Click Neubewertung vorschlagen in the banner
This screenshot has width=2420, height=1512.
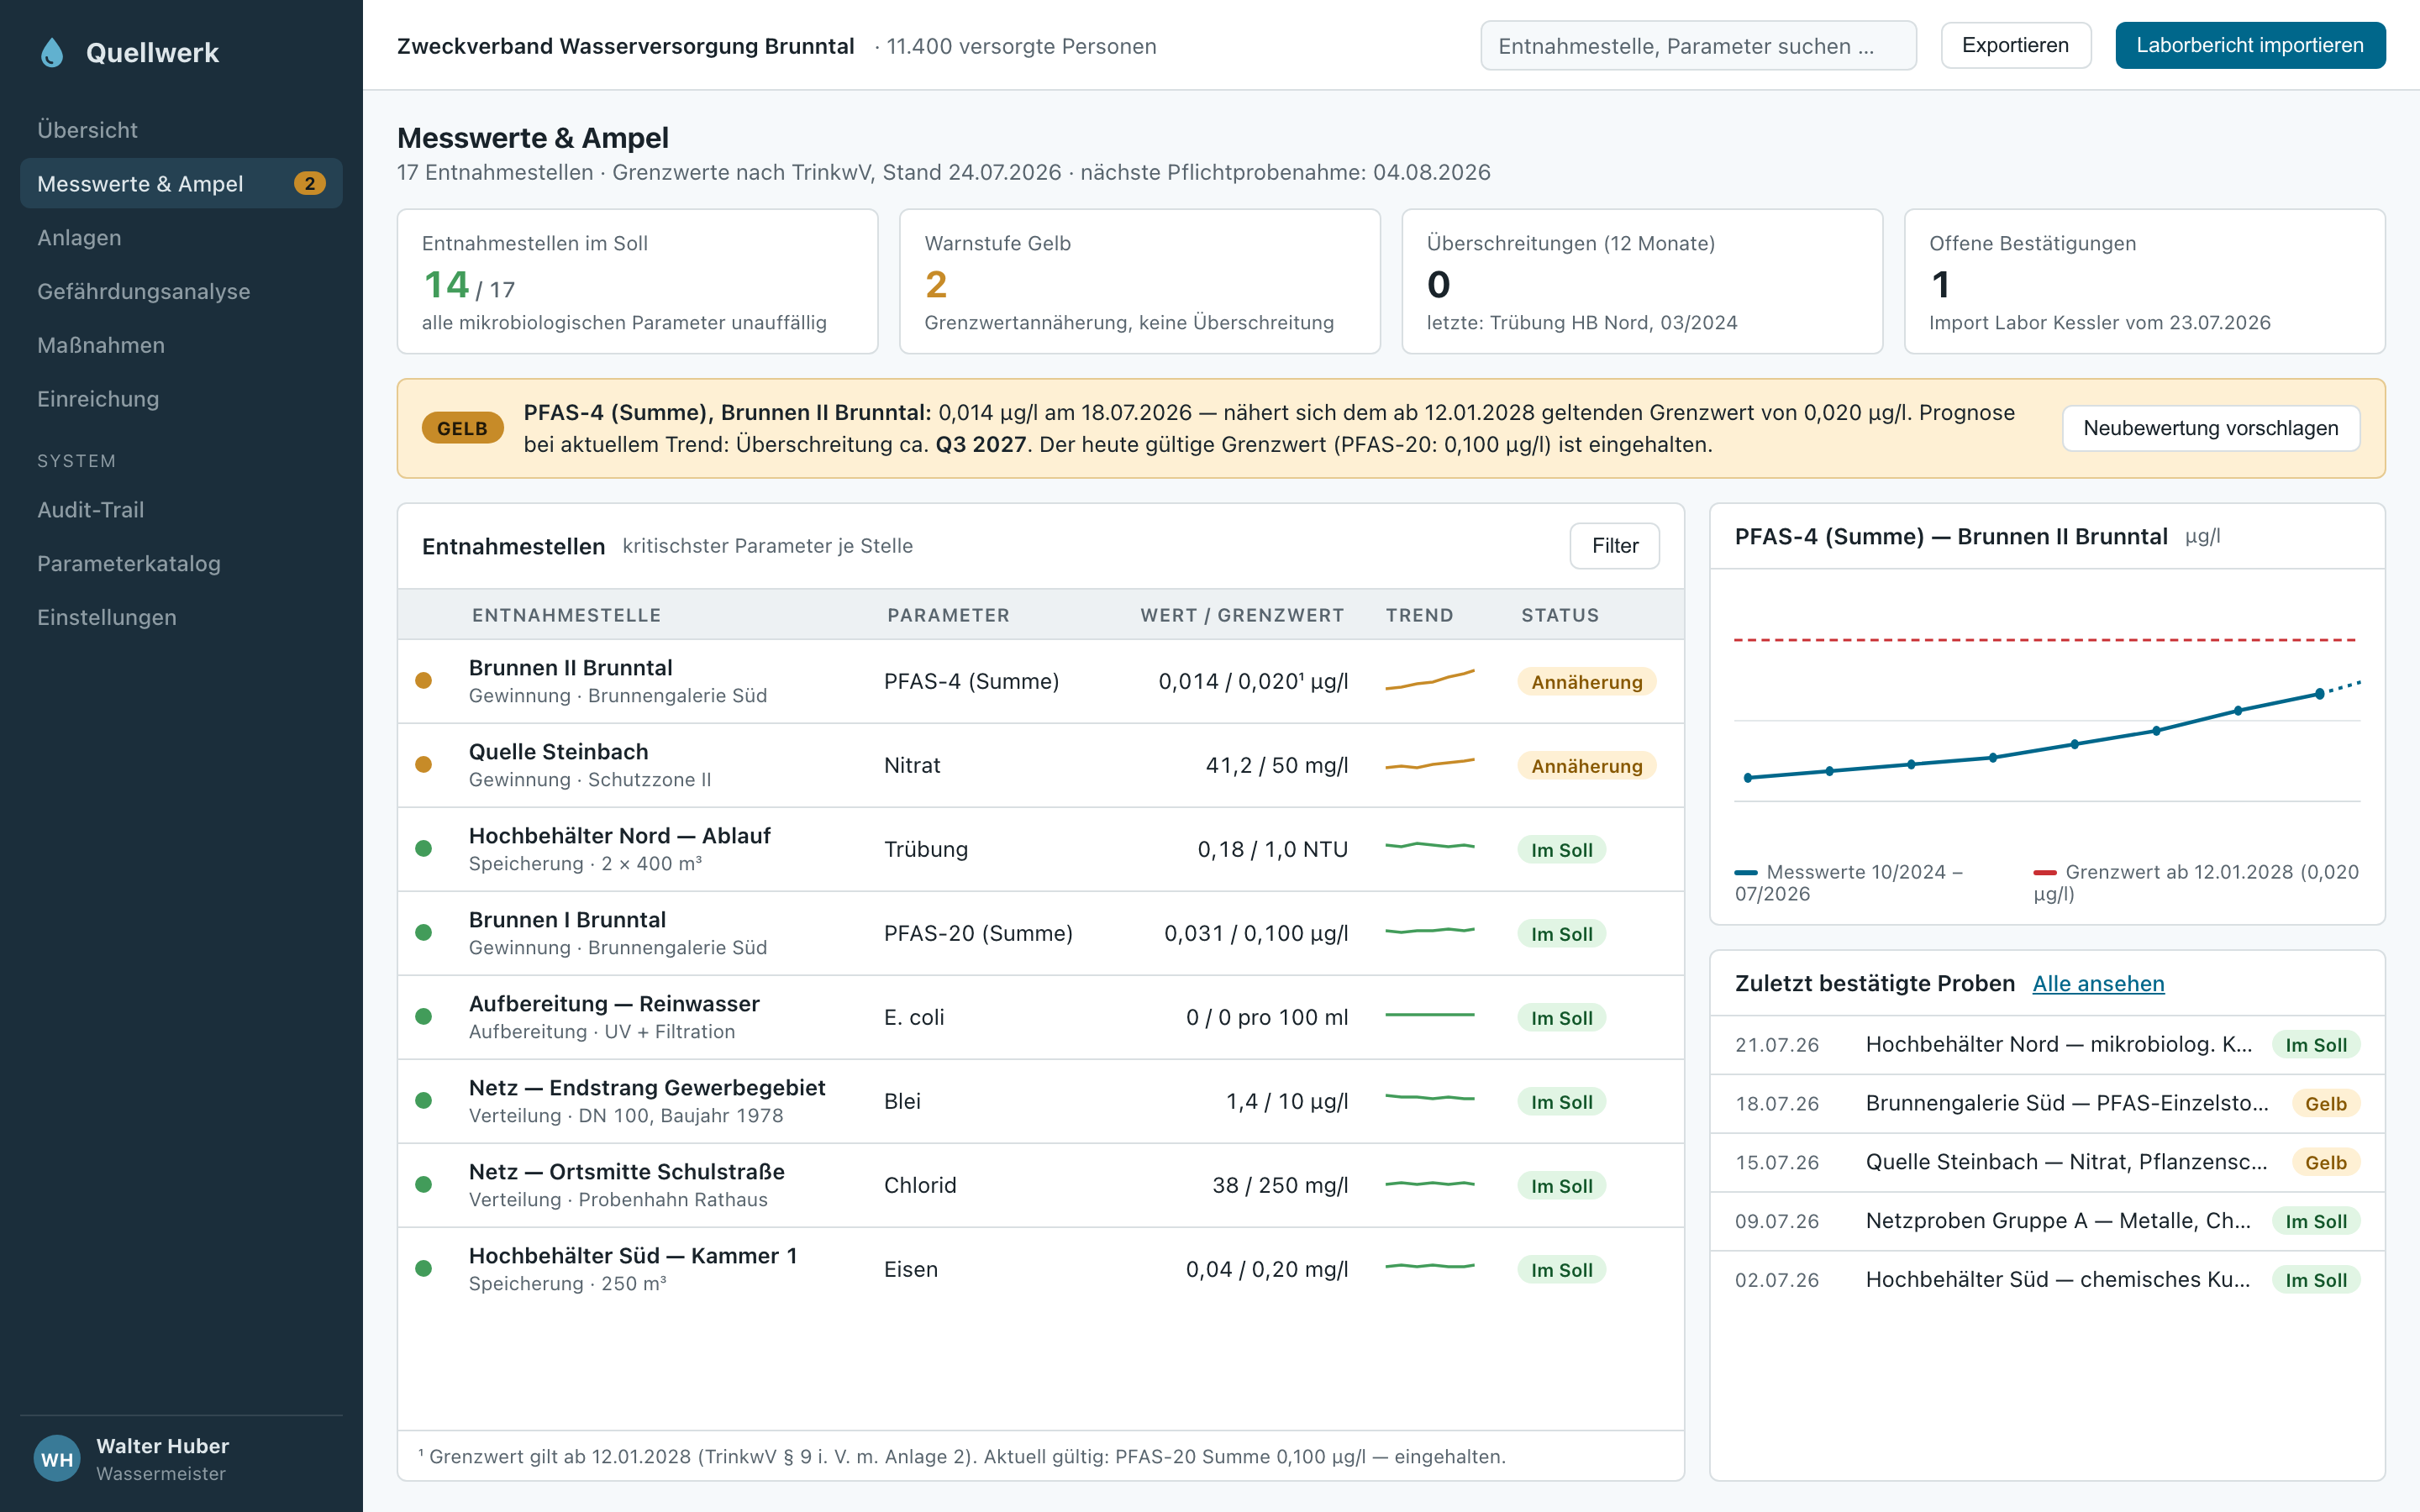2211,428
